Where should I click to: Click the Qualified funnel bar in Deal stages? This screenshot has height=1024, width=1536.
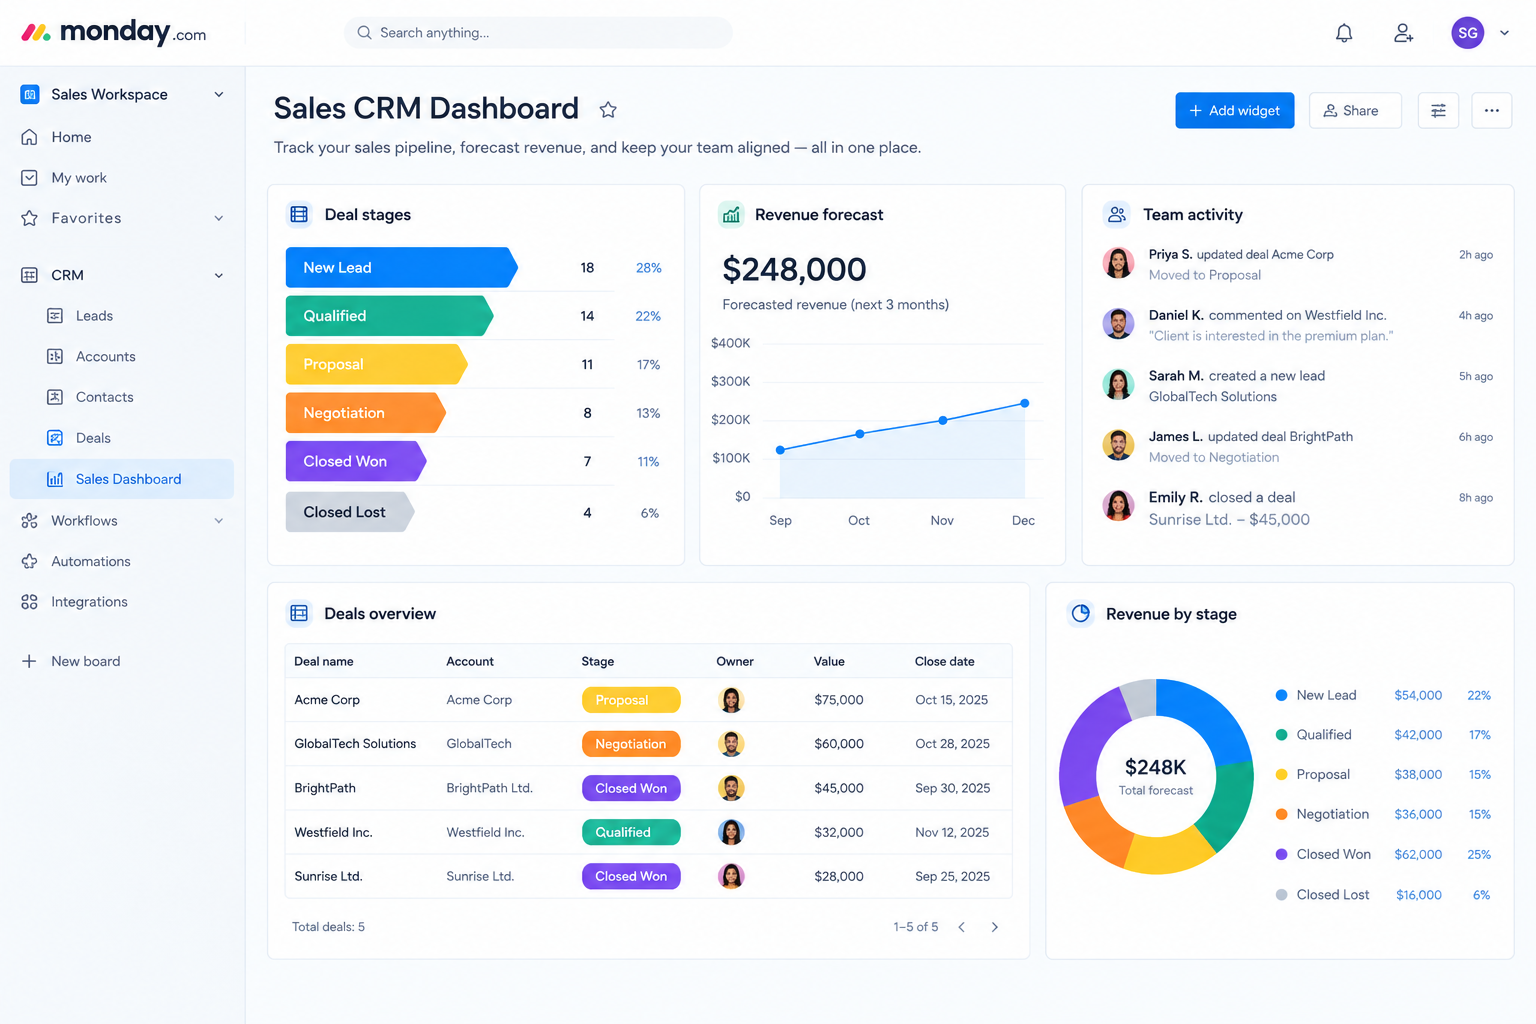tap(389, 316)
